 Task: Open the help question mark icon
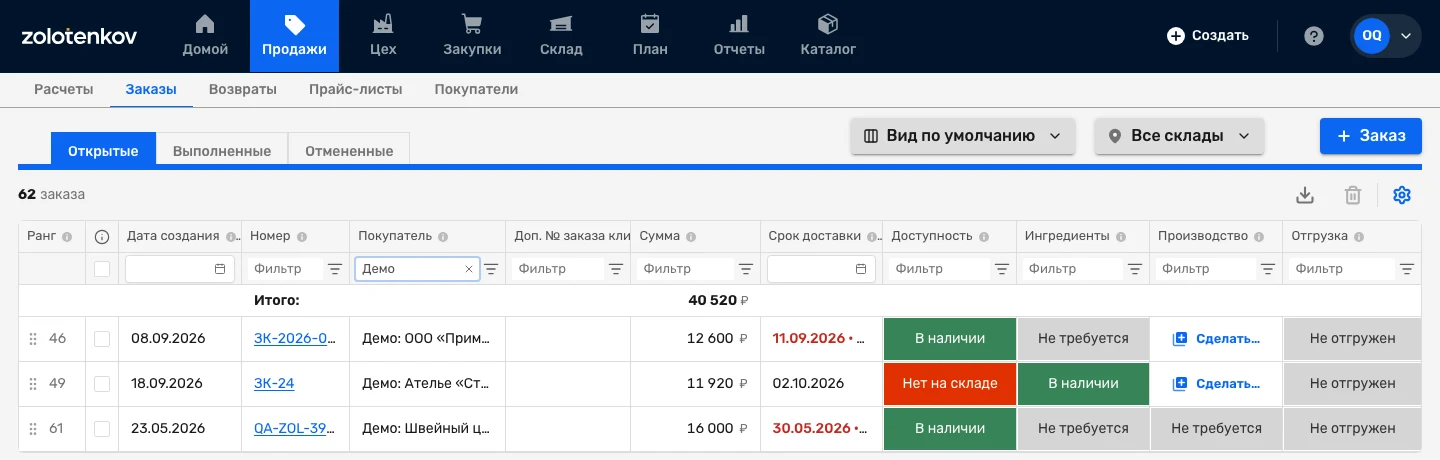point(1314,36)
